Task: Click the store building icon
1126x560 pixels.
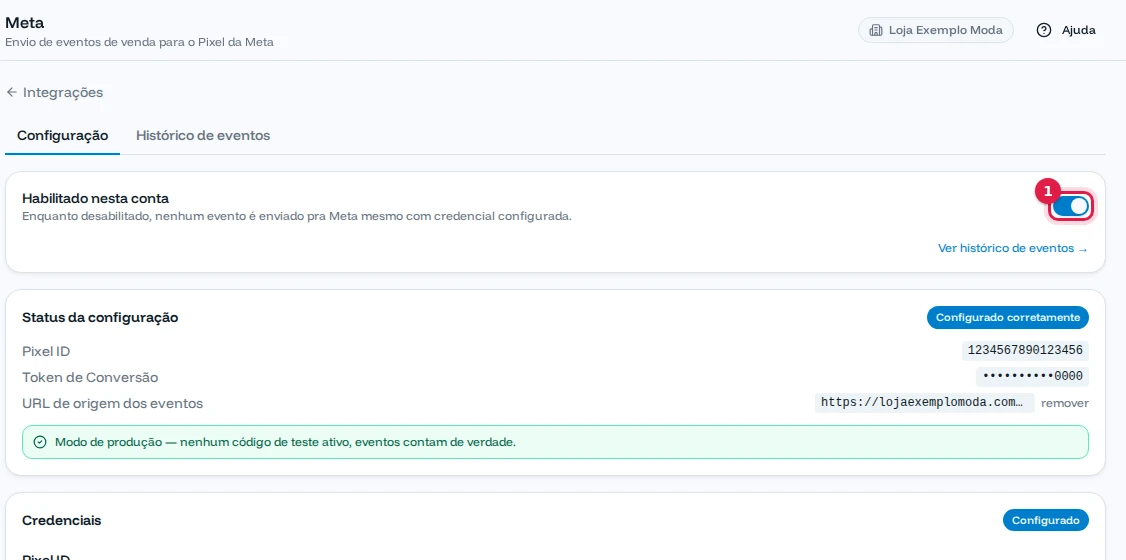Action: [x=875, y=30]
